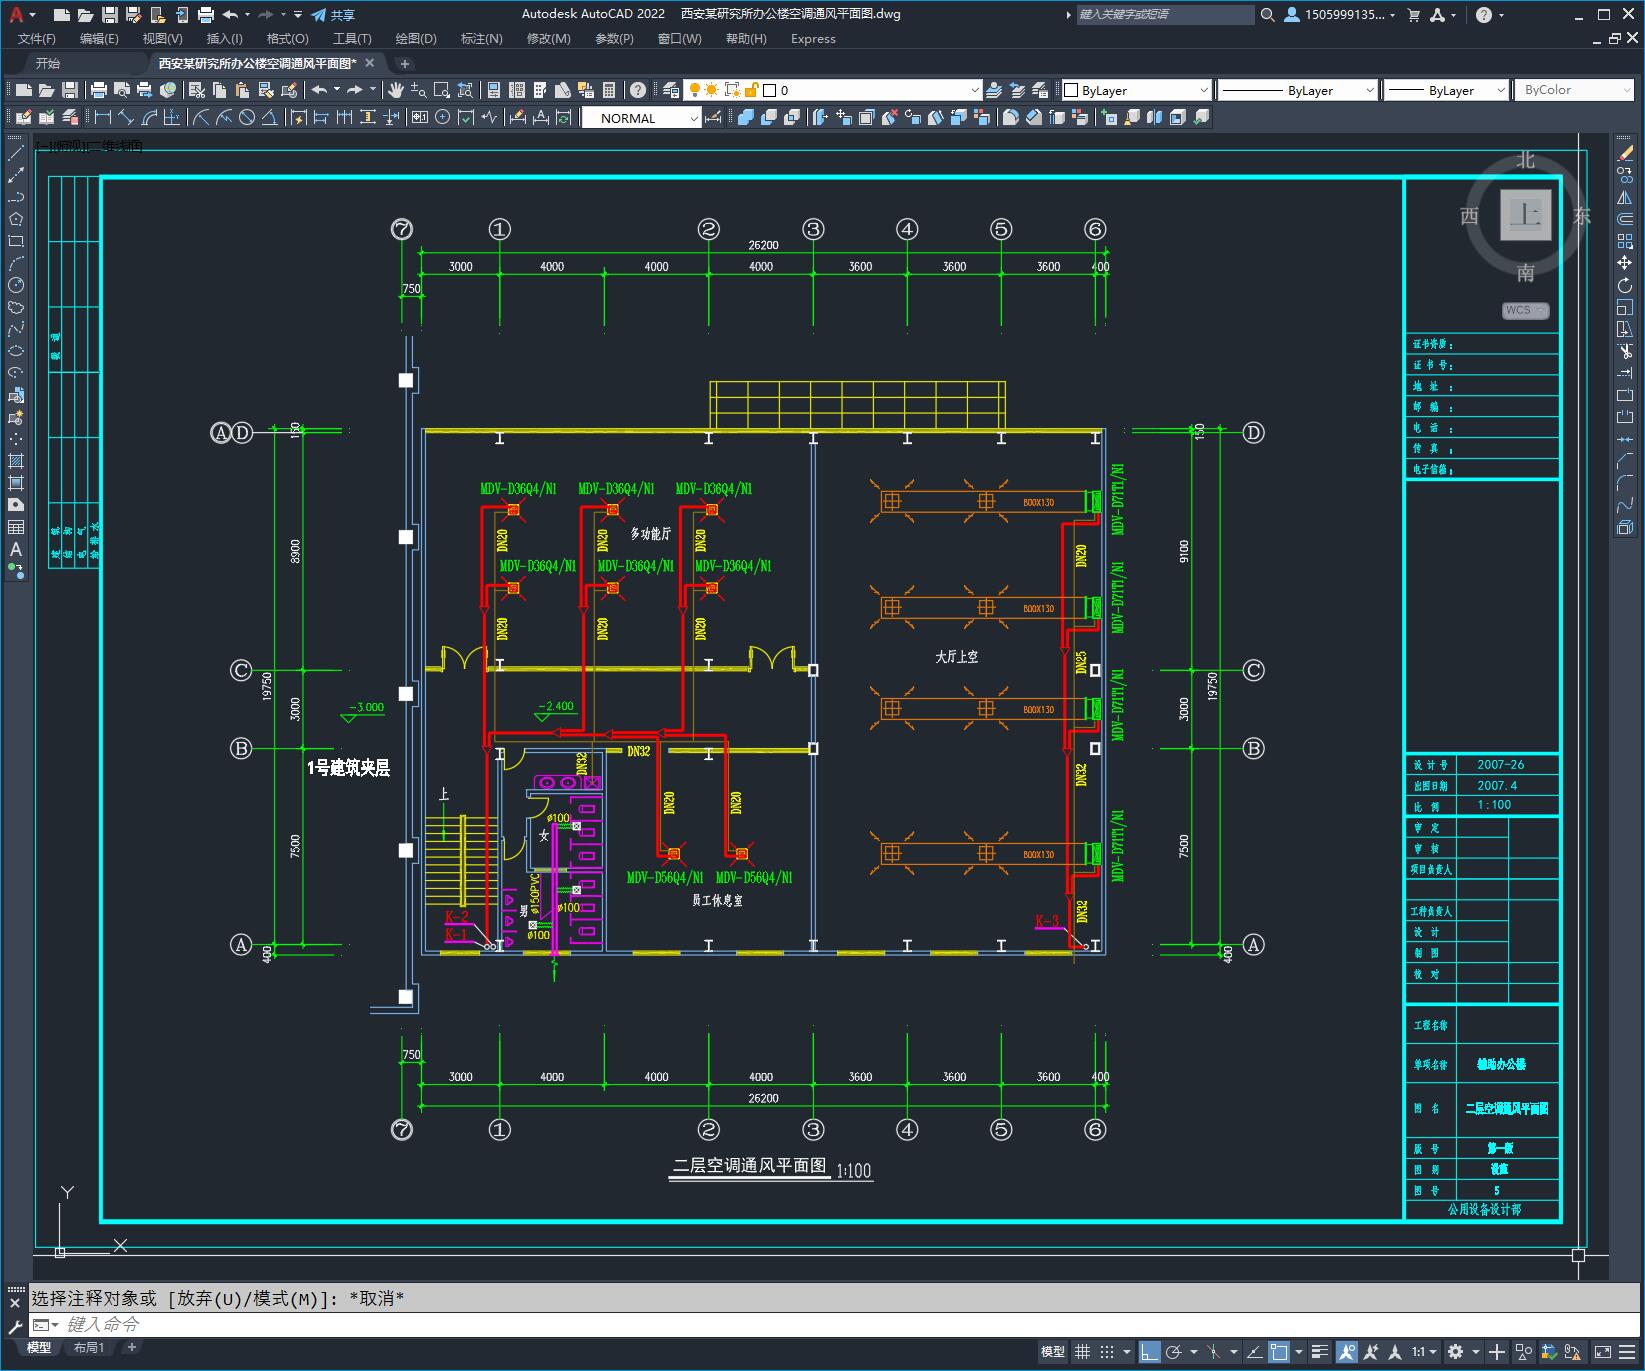Click the layer 0 color swatch square
Viewport: 1645px width, 1371px height.
click(x=770, y=90)
